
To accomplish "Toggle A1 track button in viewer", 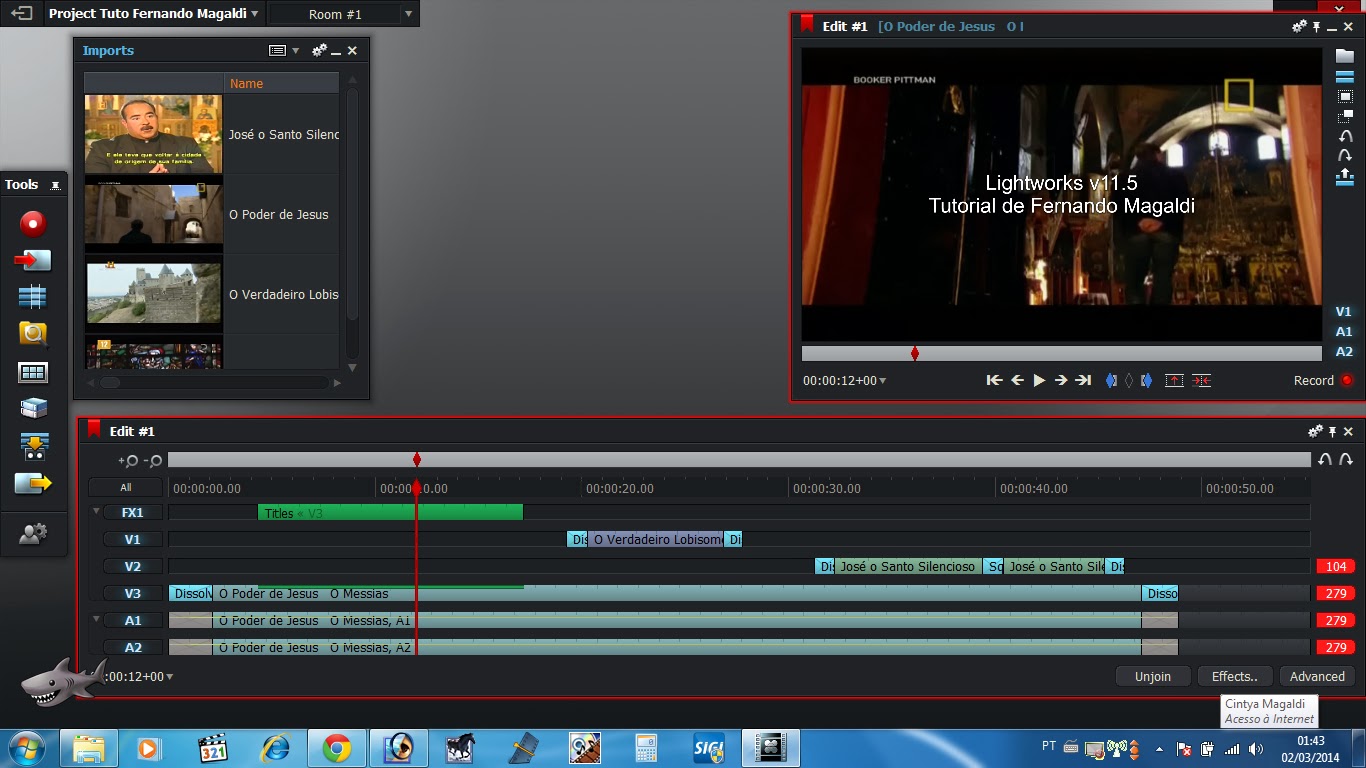I will [x=1344, y=331].
